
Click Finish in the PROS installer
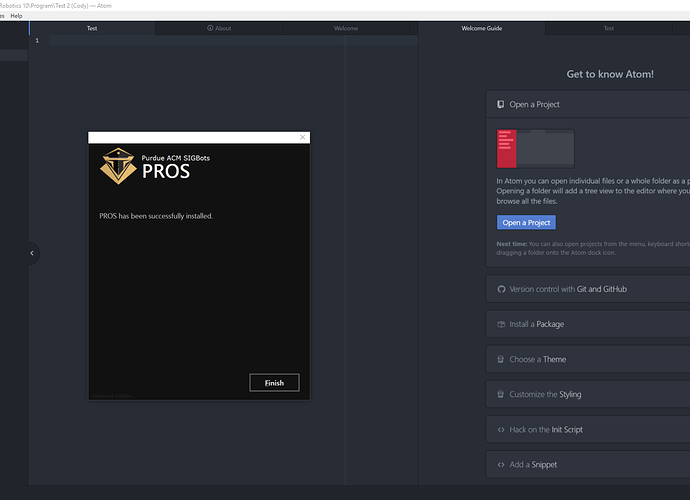pyautogui.click(x=274, y=382)
